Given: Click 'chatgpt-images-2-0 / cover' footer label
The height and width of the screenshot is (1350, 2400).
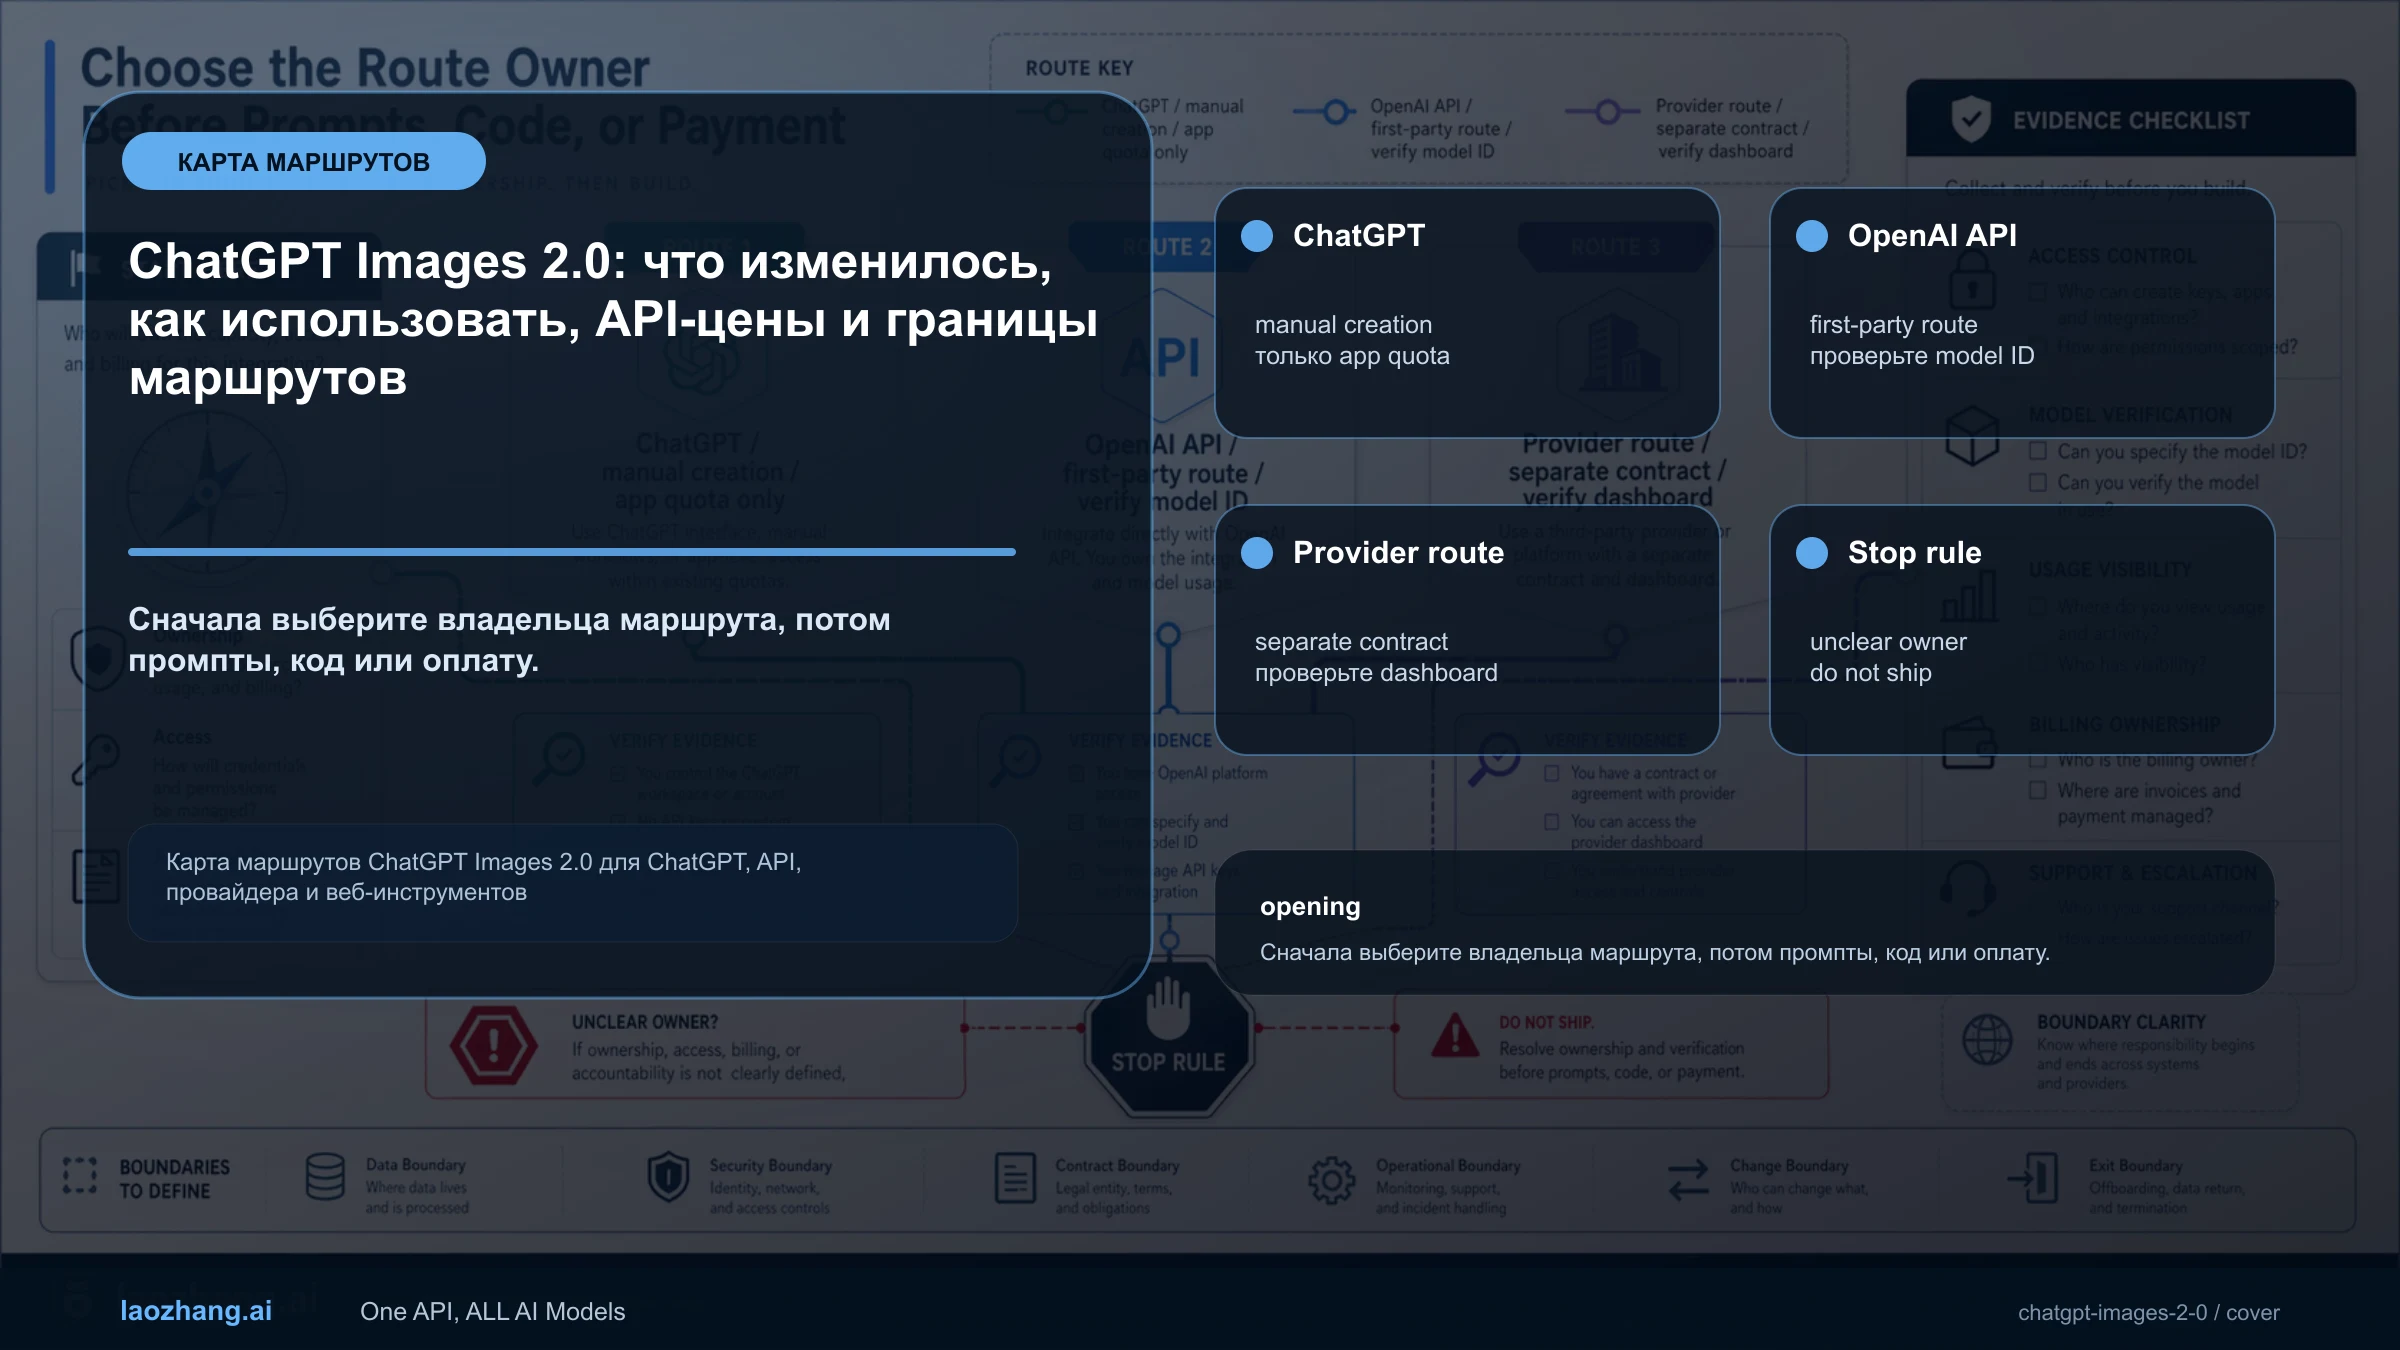Looking at the screenshot, I should tap(2148, 1312).
